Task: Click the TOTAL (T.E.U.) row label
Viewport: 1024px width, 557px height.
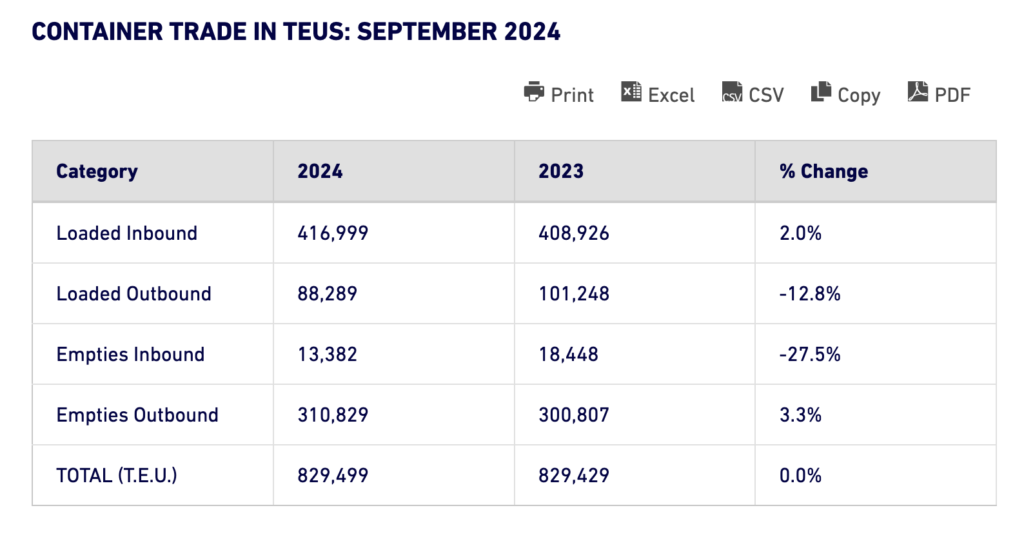Action: click(117, 476)
